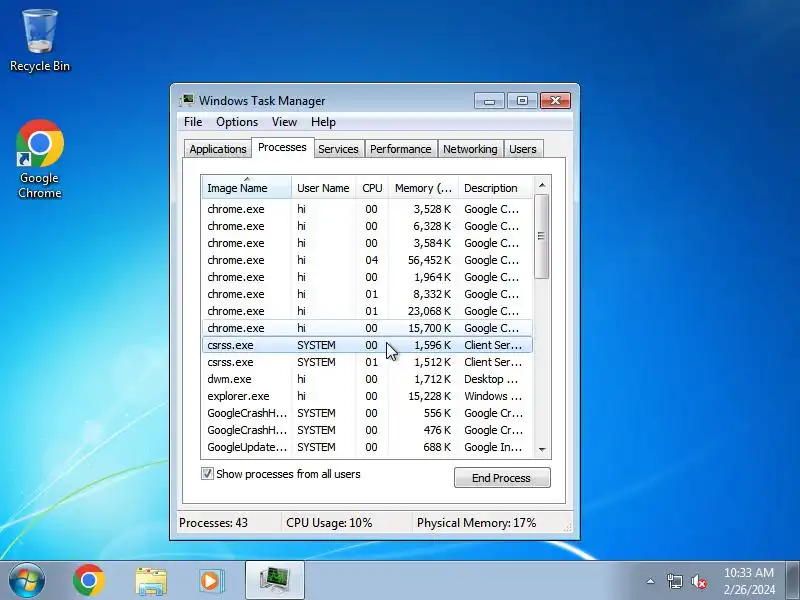Maximize the Task Manager window
The image size is (800, 600).
coord(522,101)
